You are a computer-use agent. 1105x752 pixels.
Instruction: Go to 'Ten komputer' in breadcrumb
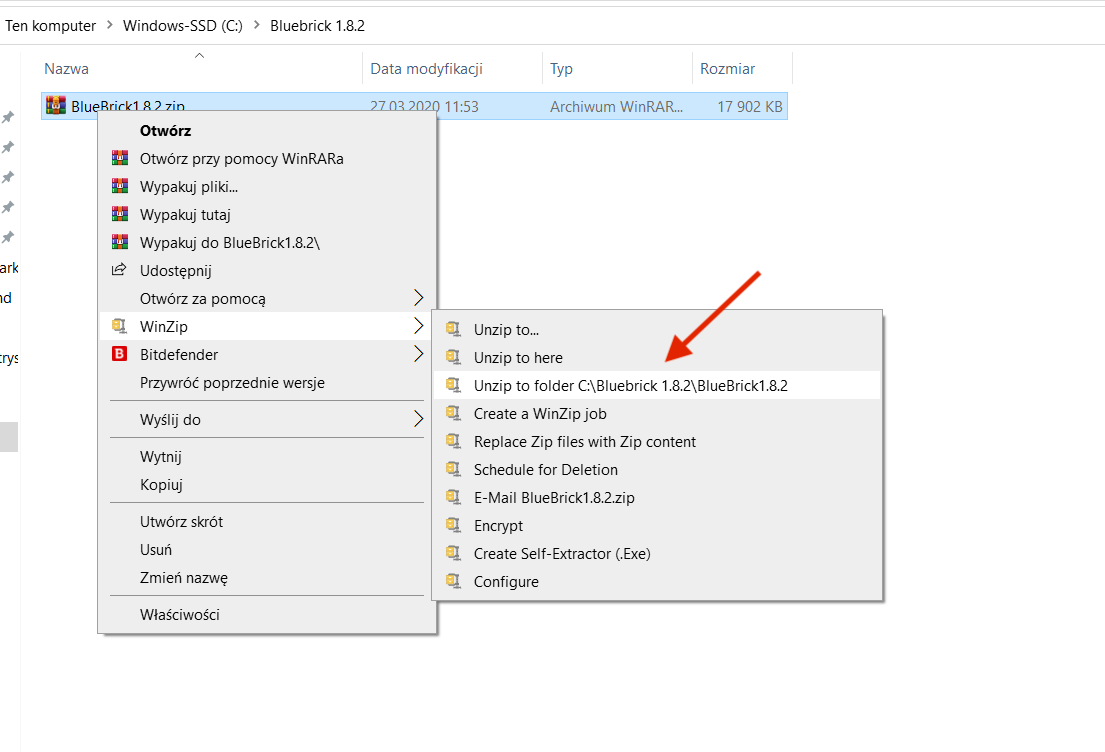pyautogui.click(x=51, y=25)
